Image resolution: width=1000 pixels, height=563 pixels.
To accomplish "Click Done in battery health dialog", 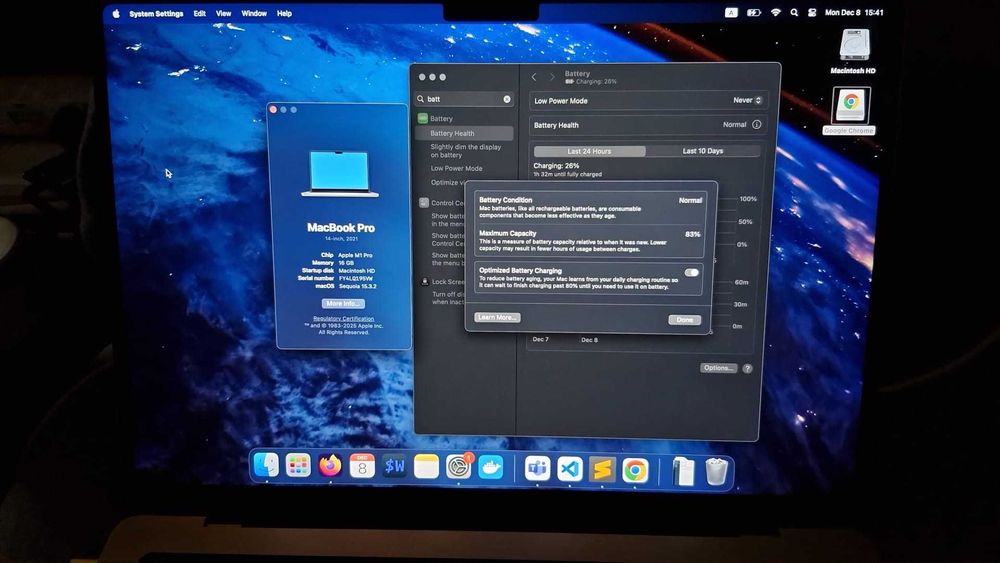I will (684, 319).
